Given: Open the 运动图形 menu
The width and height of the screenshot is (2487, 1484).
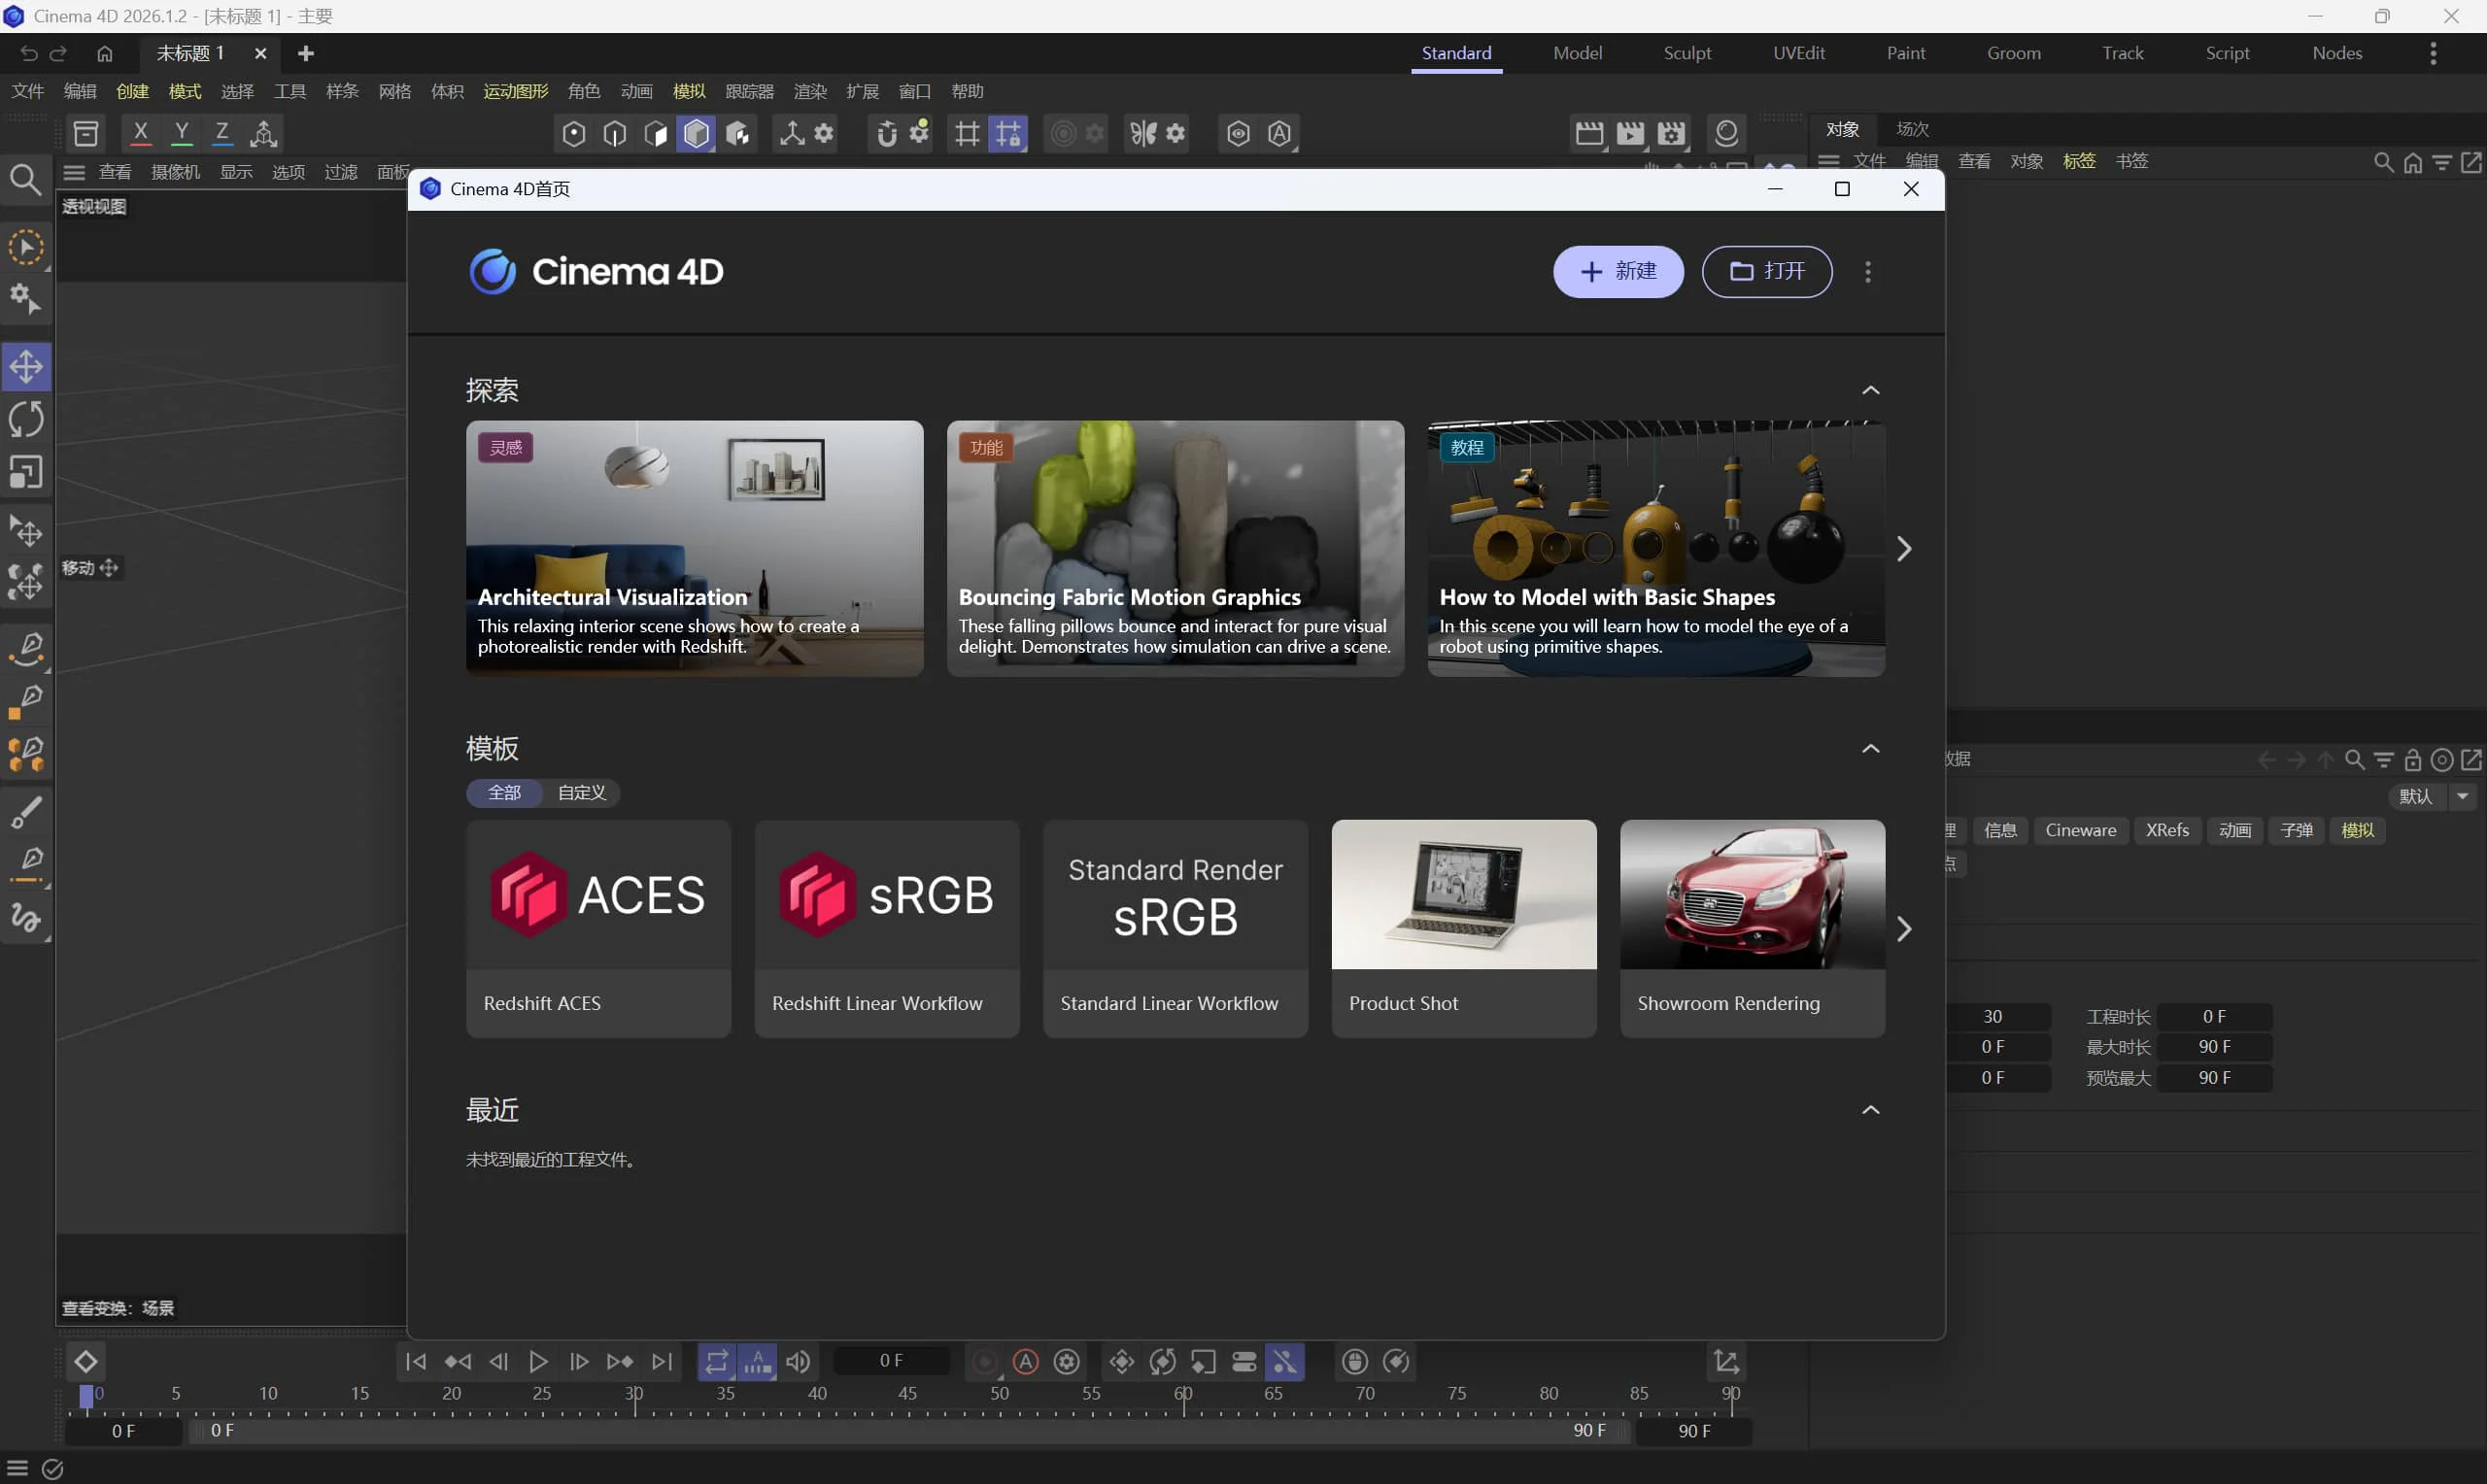Looking at the screenshot, I should [515, 91].
